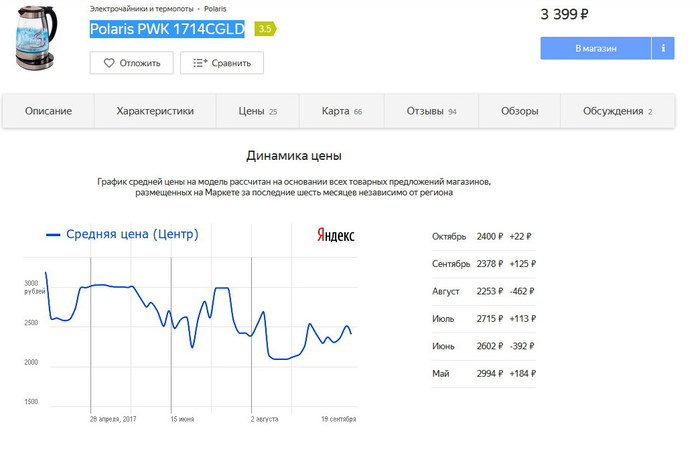700x455 pixels.
Task: Open the Электрочайники и термопоты breadcrumb
Action: (141, 8)
